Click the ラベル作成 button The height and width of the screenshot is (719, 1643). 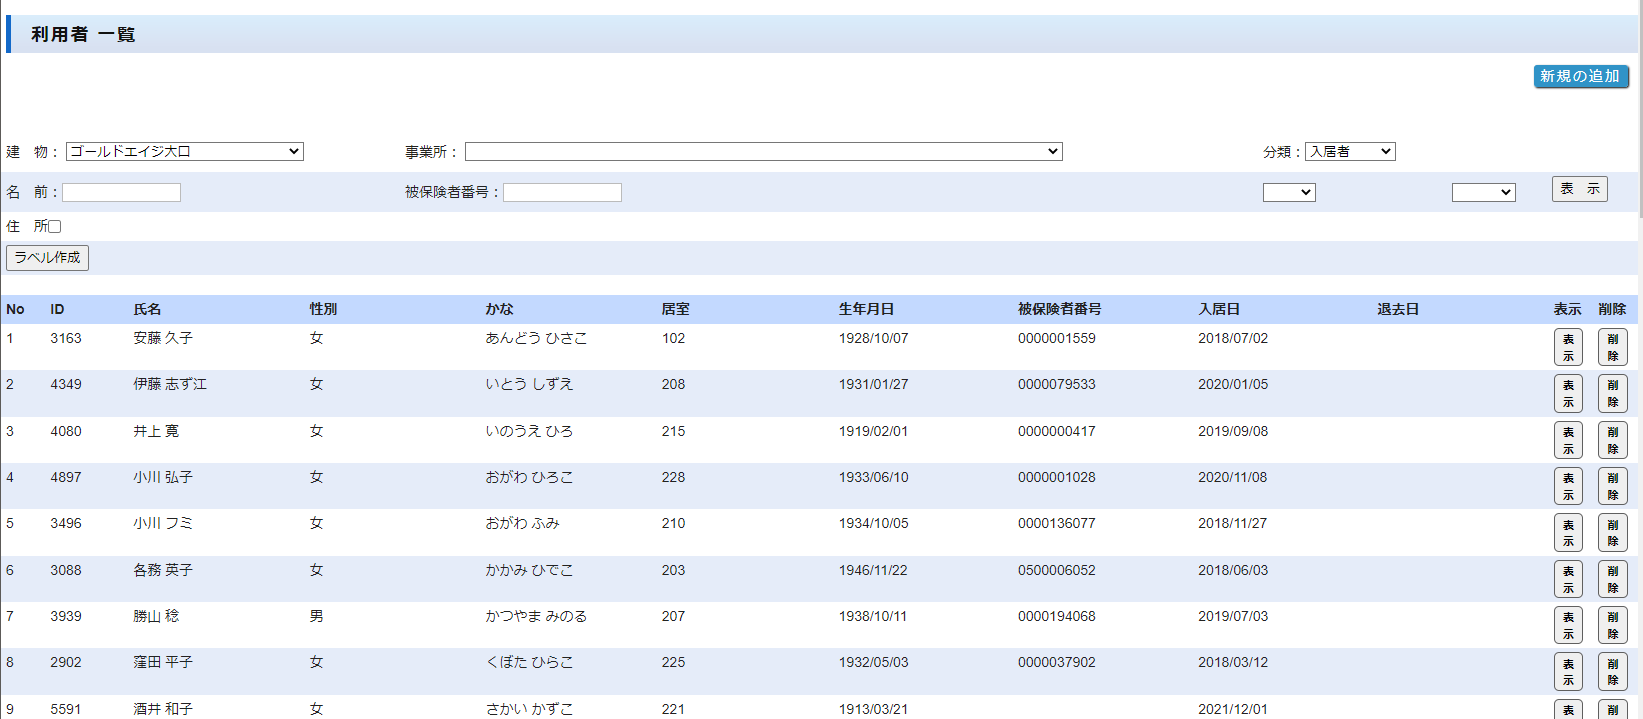[47, 258]
